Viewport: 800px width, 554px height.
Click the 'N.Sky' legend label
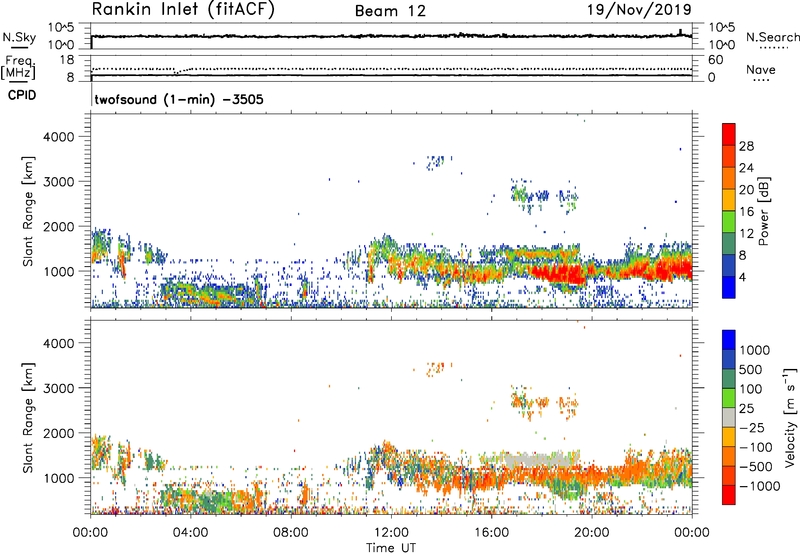pos(19,37)
